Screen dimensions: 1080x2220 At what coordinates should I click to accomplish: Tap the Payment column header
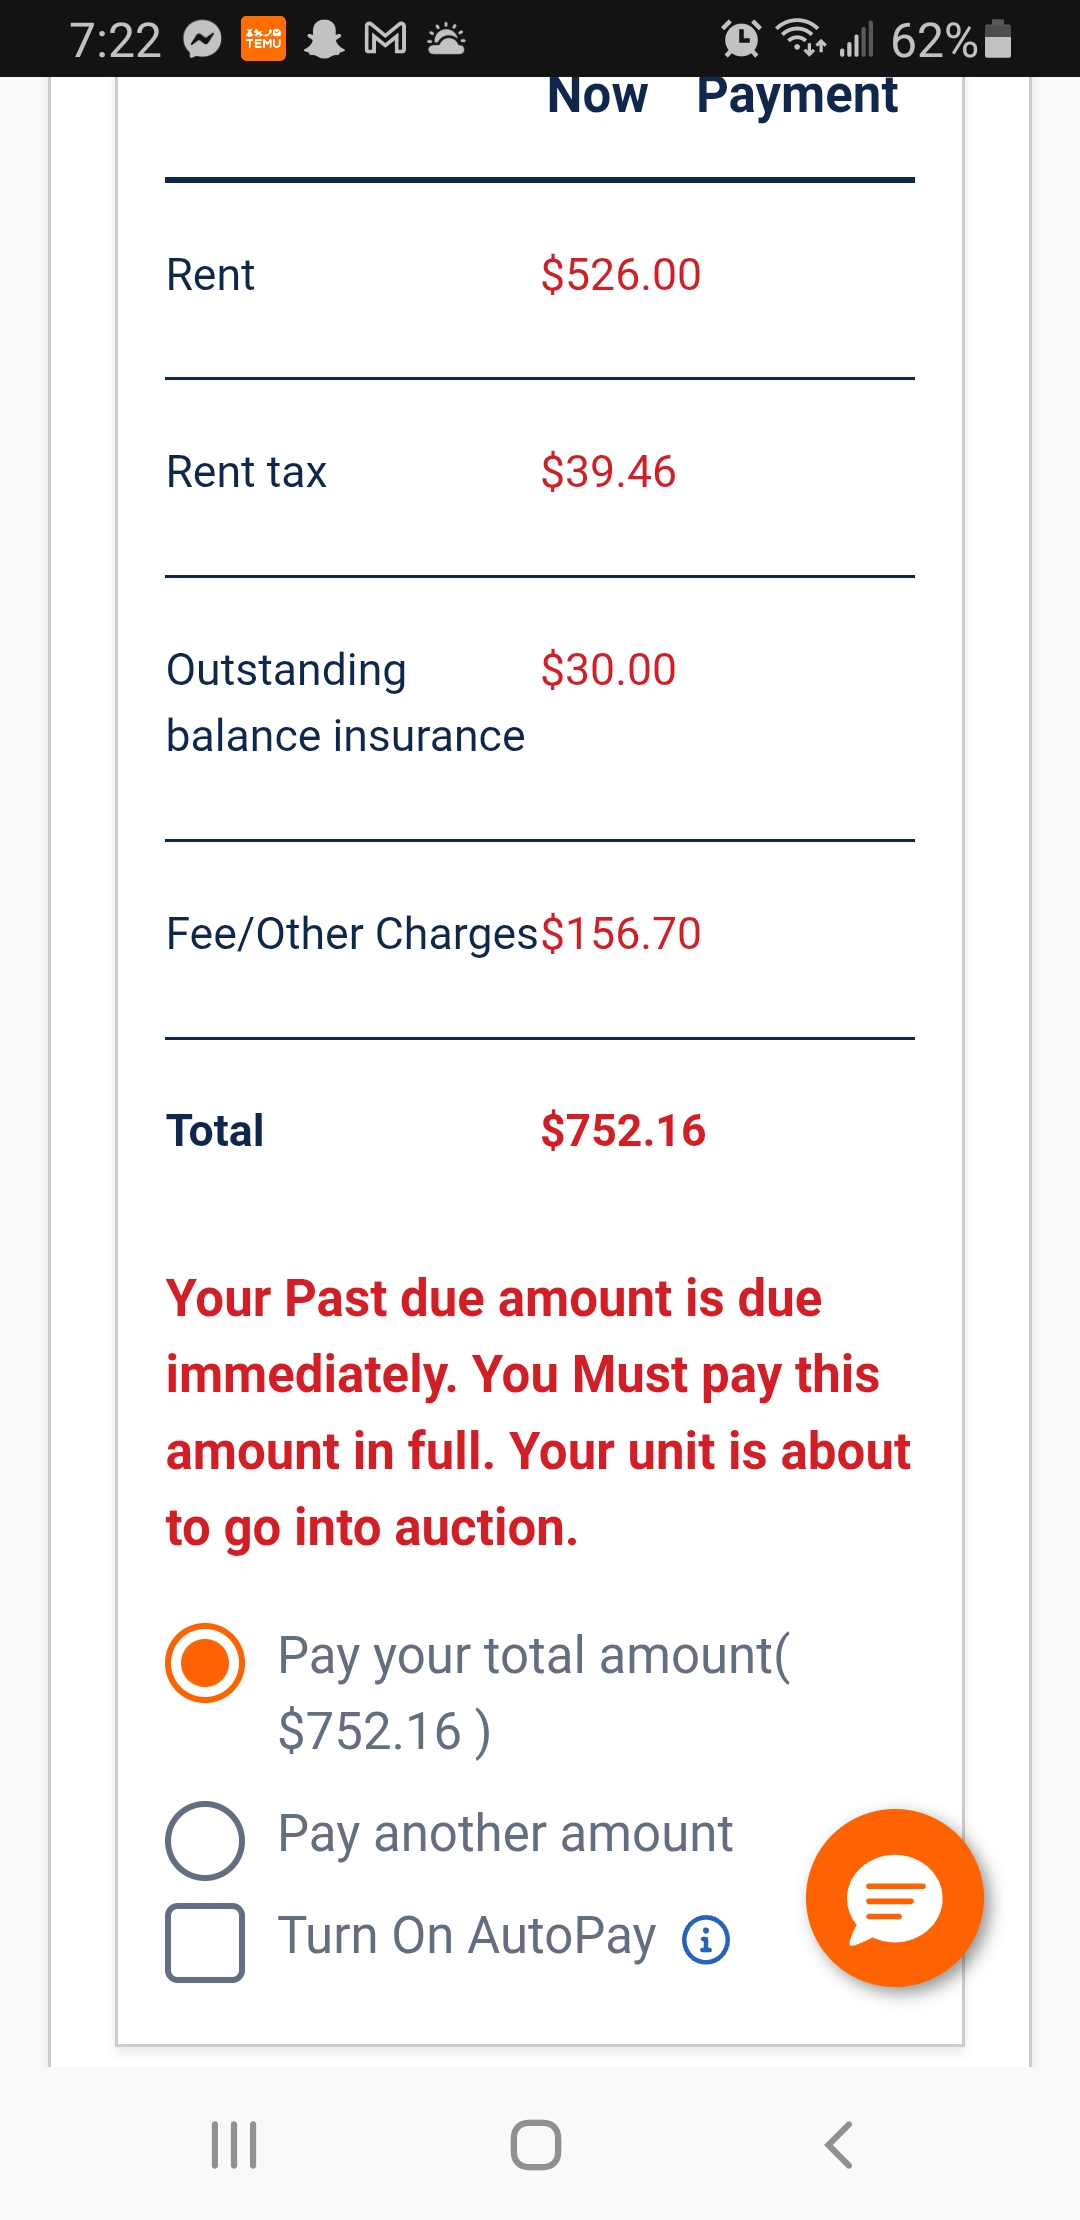[797, 97]
